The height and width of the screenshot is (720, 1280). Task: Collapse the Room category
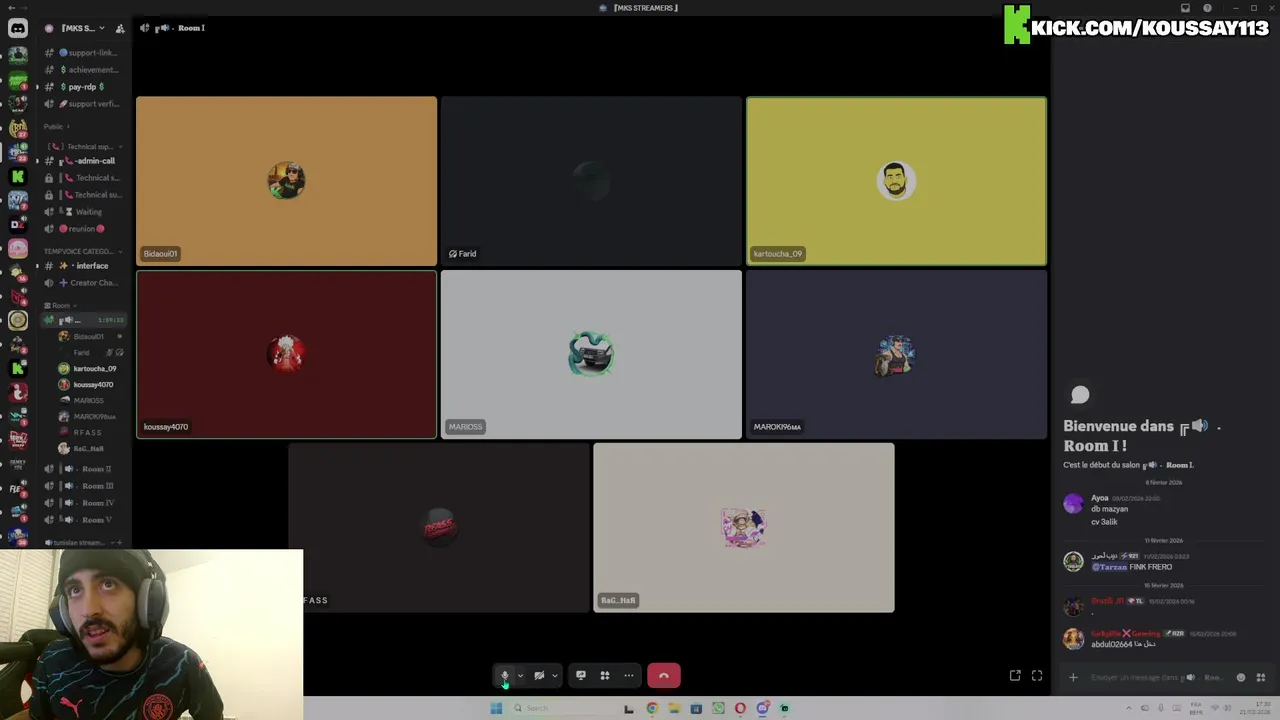pos(60,306)
